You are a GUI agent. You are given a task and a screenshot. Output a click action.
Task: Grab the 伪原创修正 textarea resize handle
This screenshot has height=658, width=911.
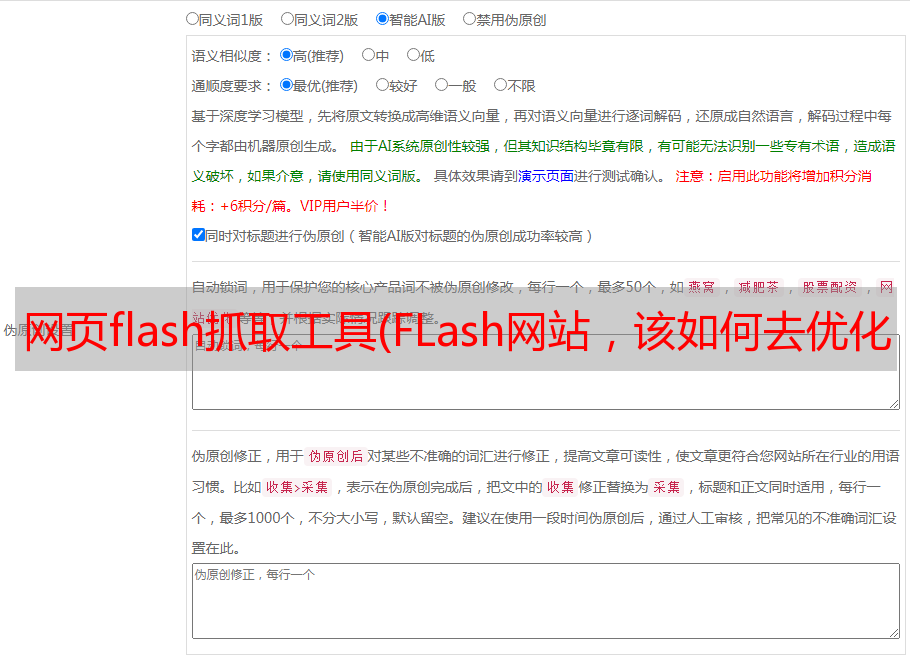894,633
